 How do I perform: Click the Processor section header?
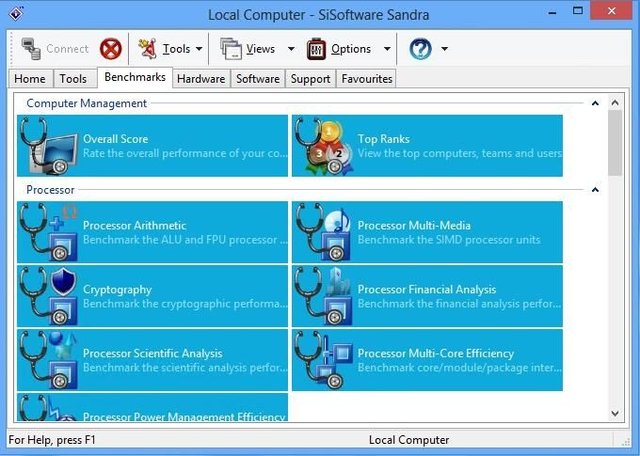pos(51,190)
